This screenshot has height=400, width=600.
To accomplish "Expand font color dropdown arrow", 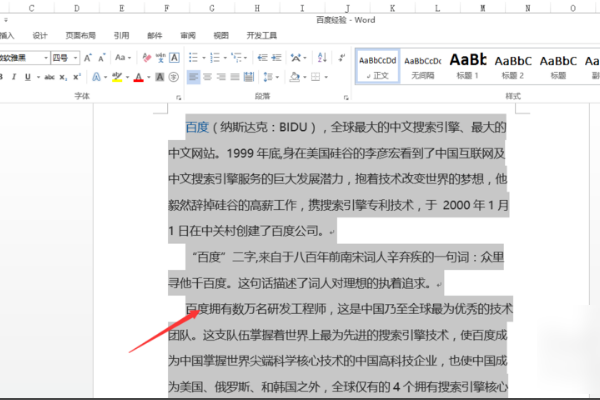I will click(x=148, y=77).
